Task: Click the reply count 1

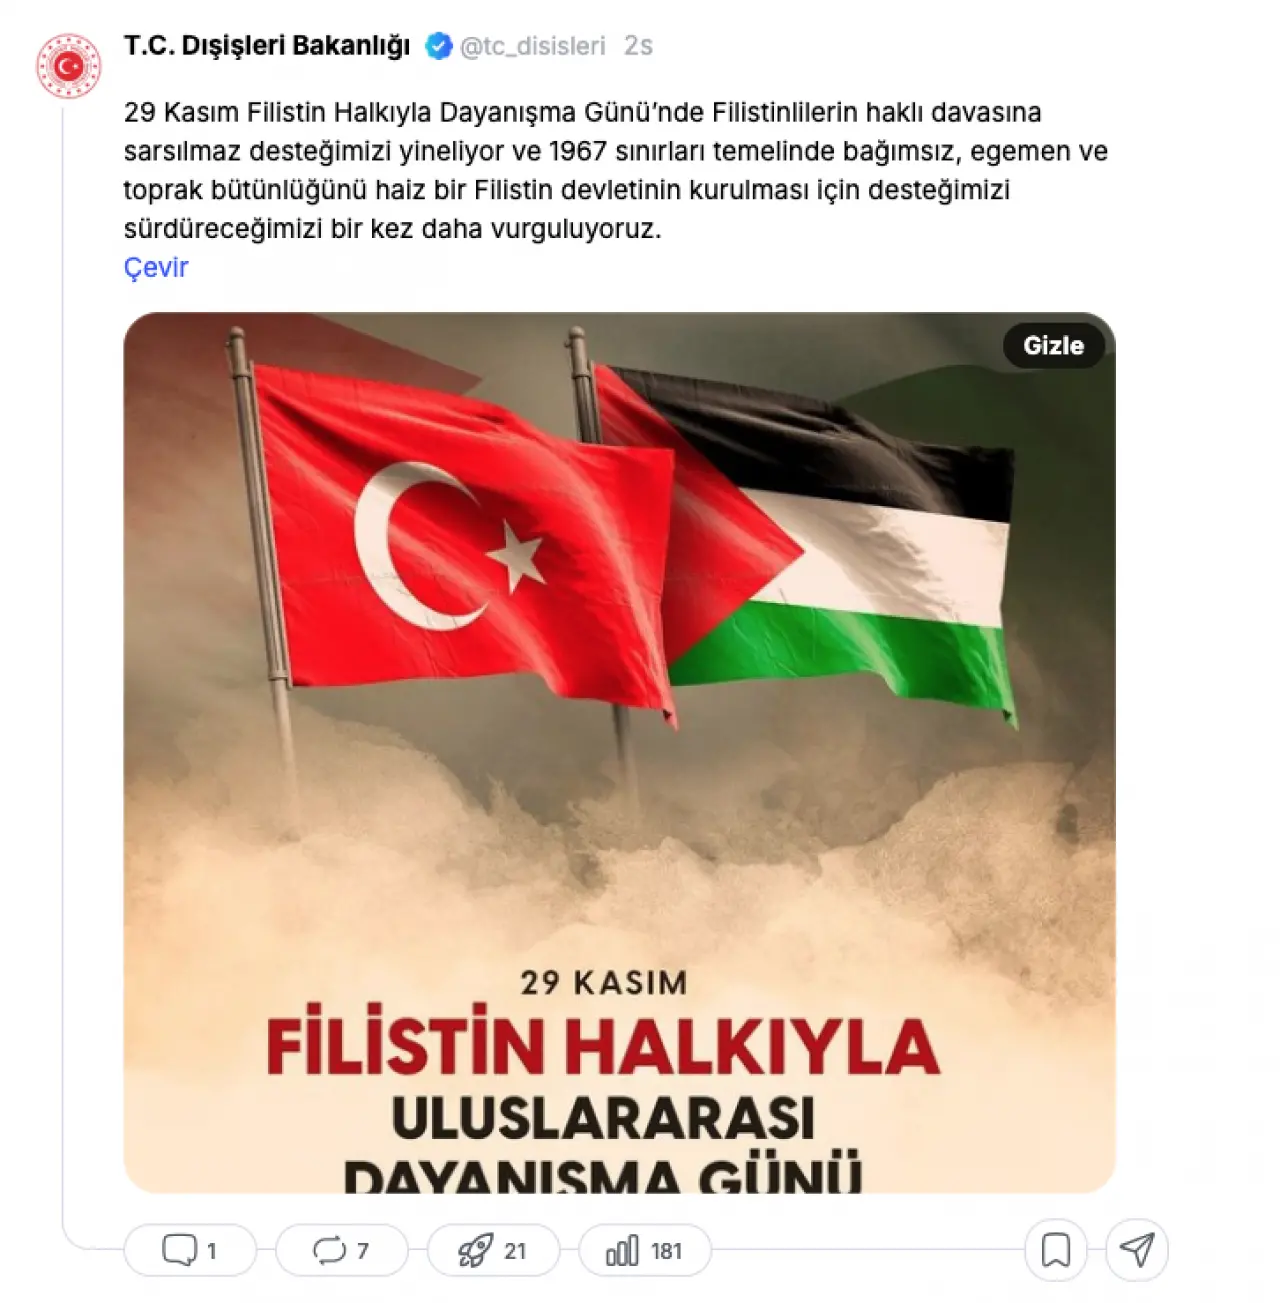Action: point(212,1251)
